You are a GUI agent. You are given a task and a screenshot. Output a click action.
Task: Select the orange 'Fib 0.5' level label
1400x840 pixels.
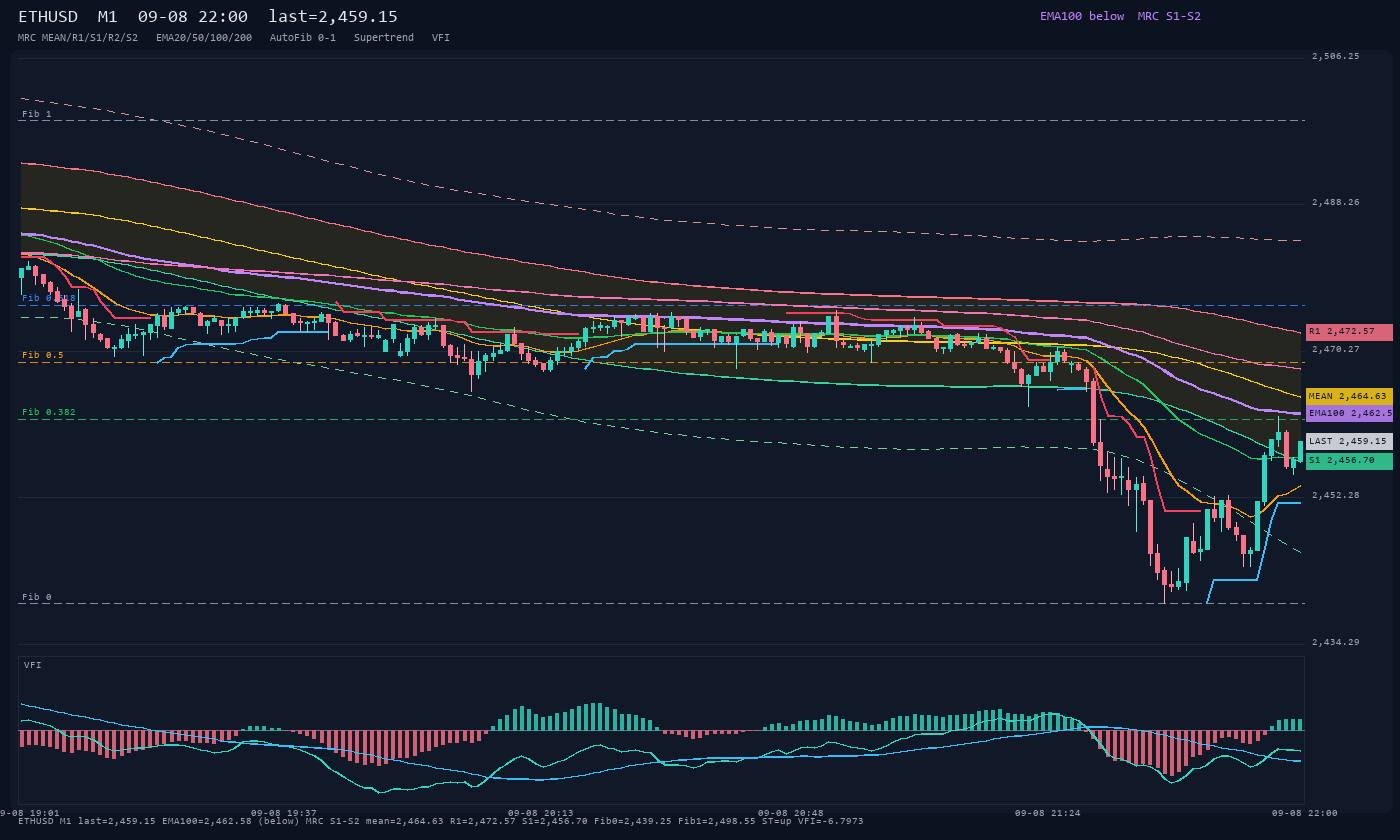point(43,355)
